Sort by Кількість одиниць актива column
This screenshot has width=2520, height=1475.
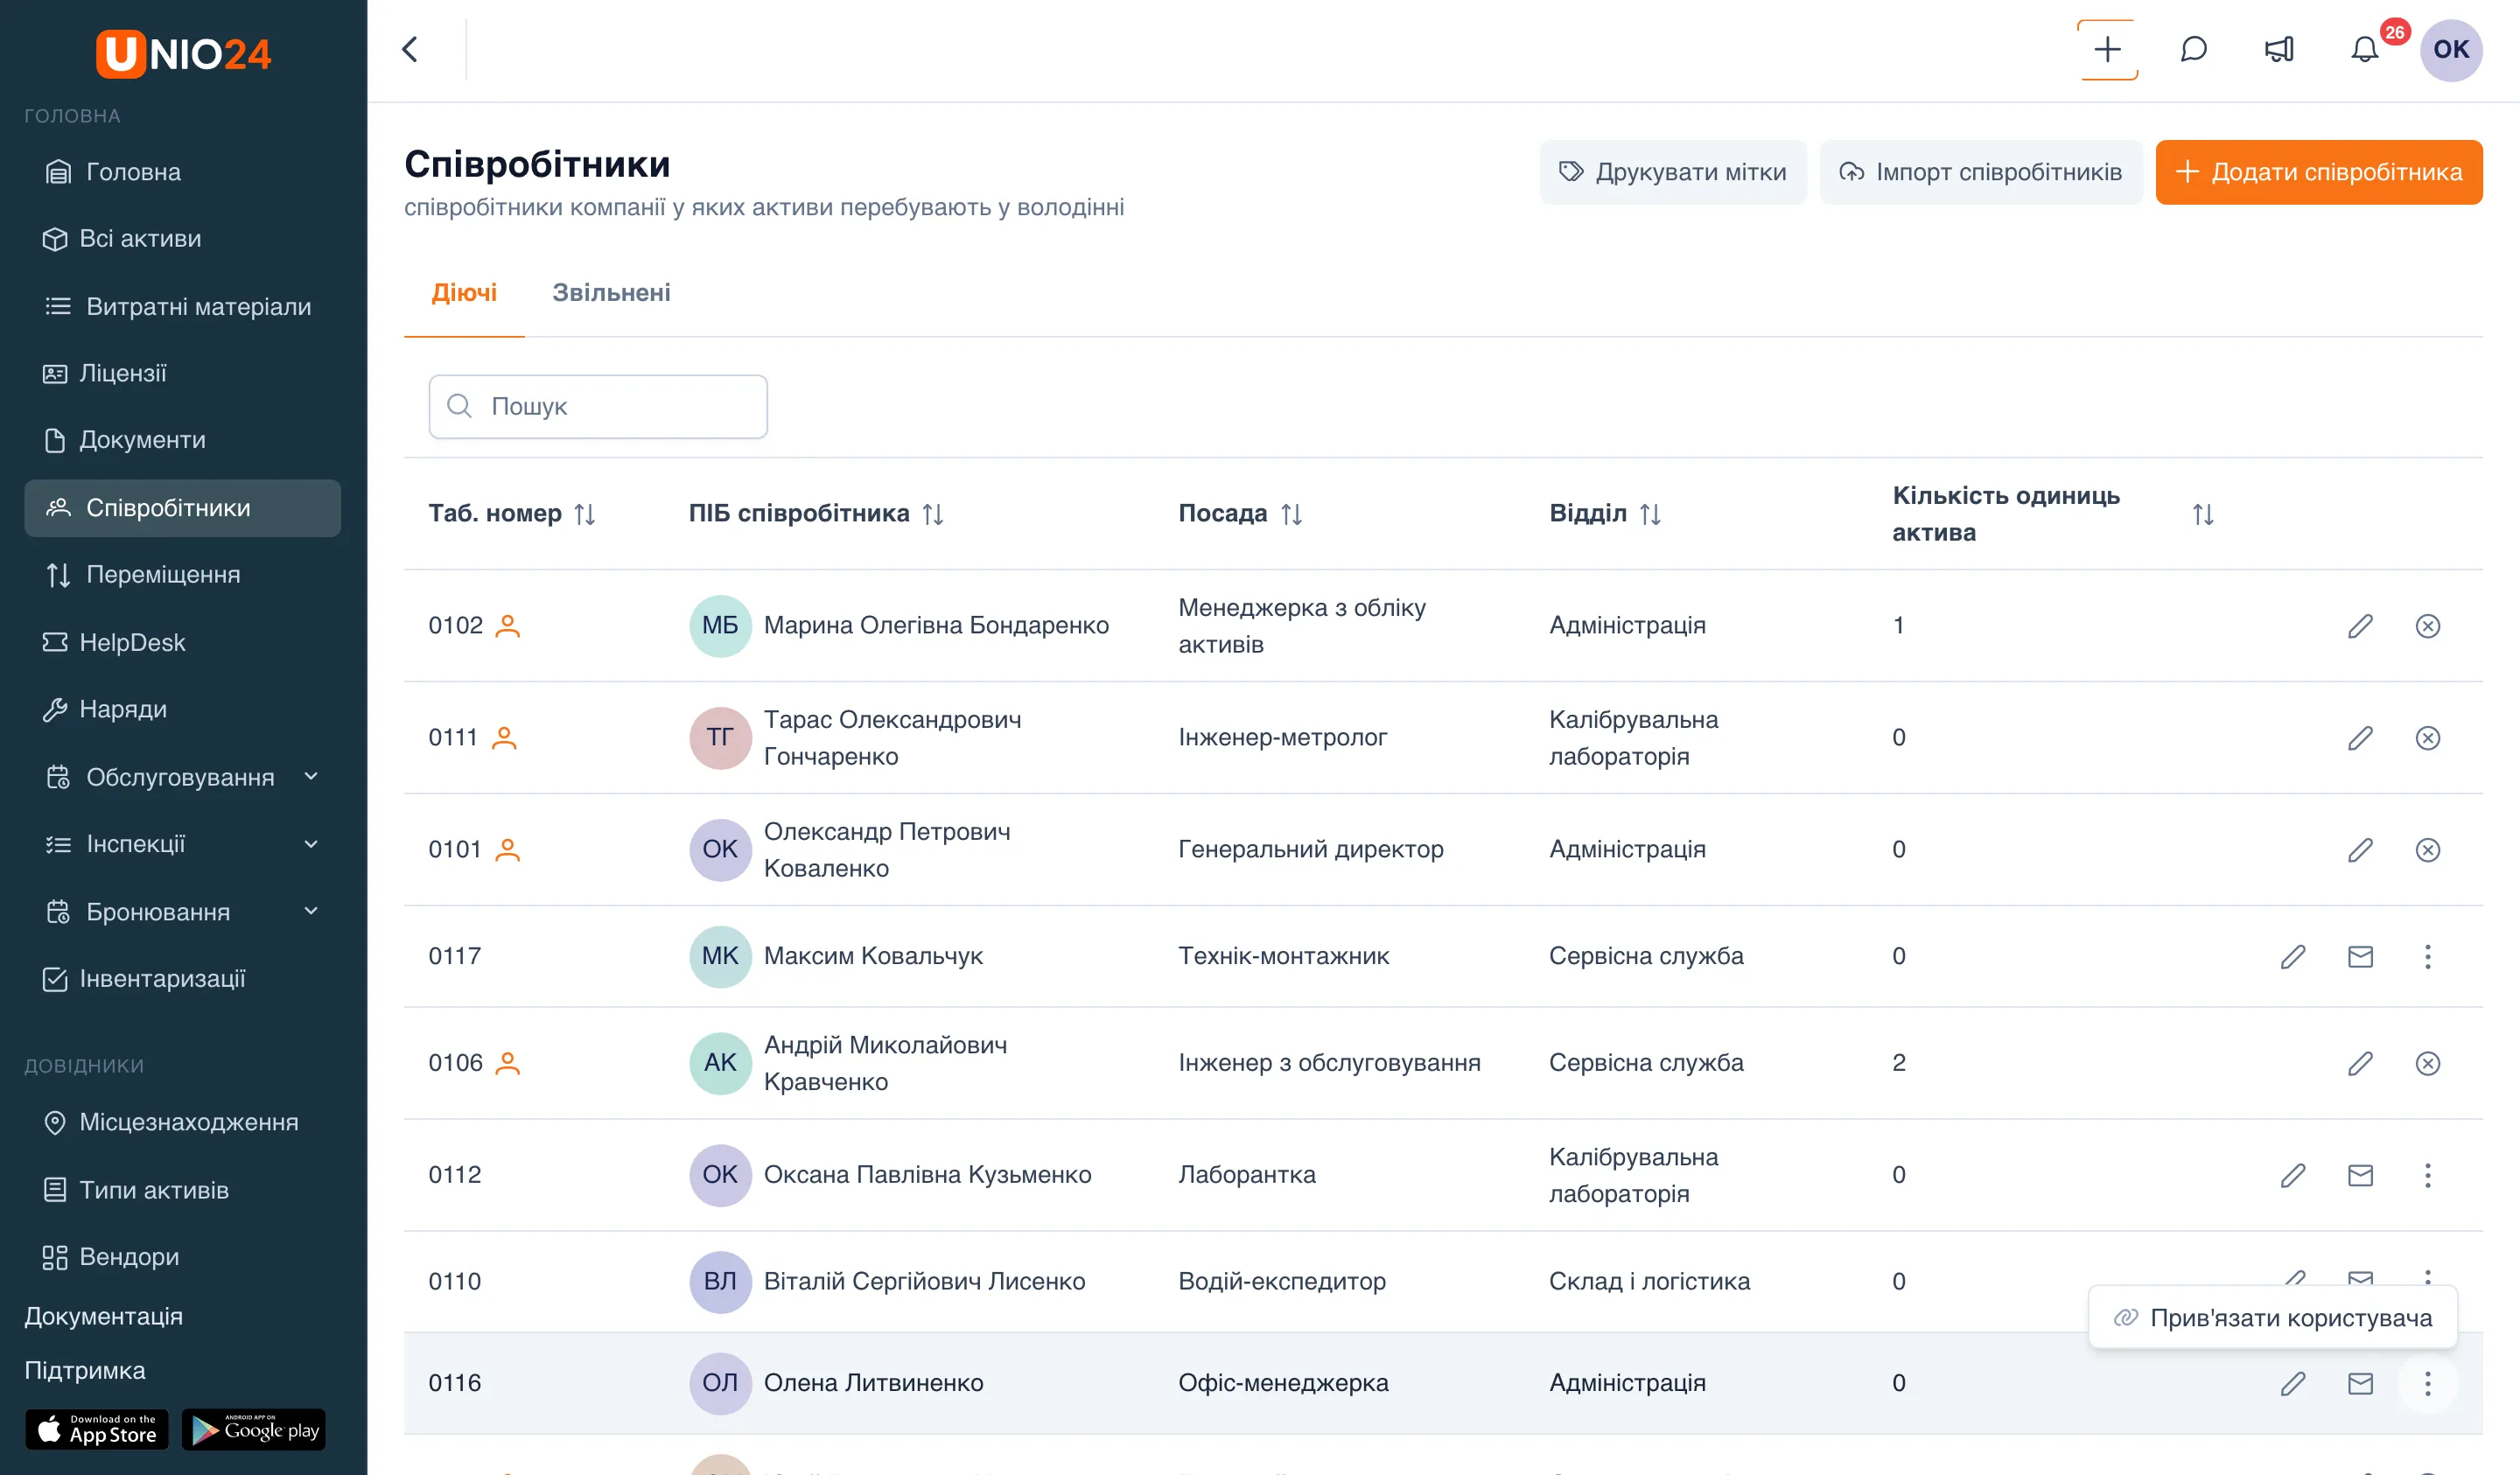click(2203, 514)
